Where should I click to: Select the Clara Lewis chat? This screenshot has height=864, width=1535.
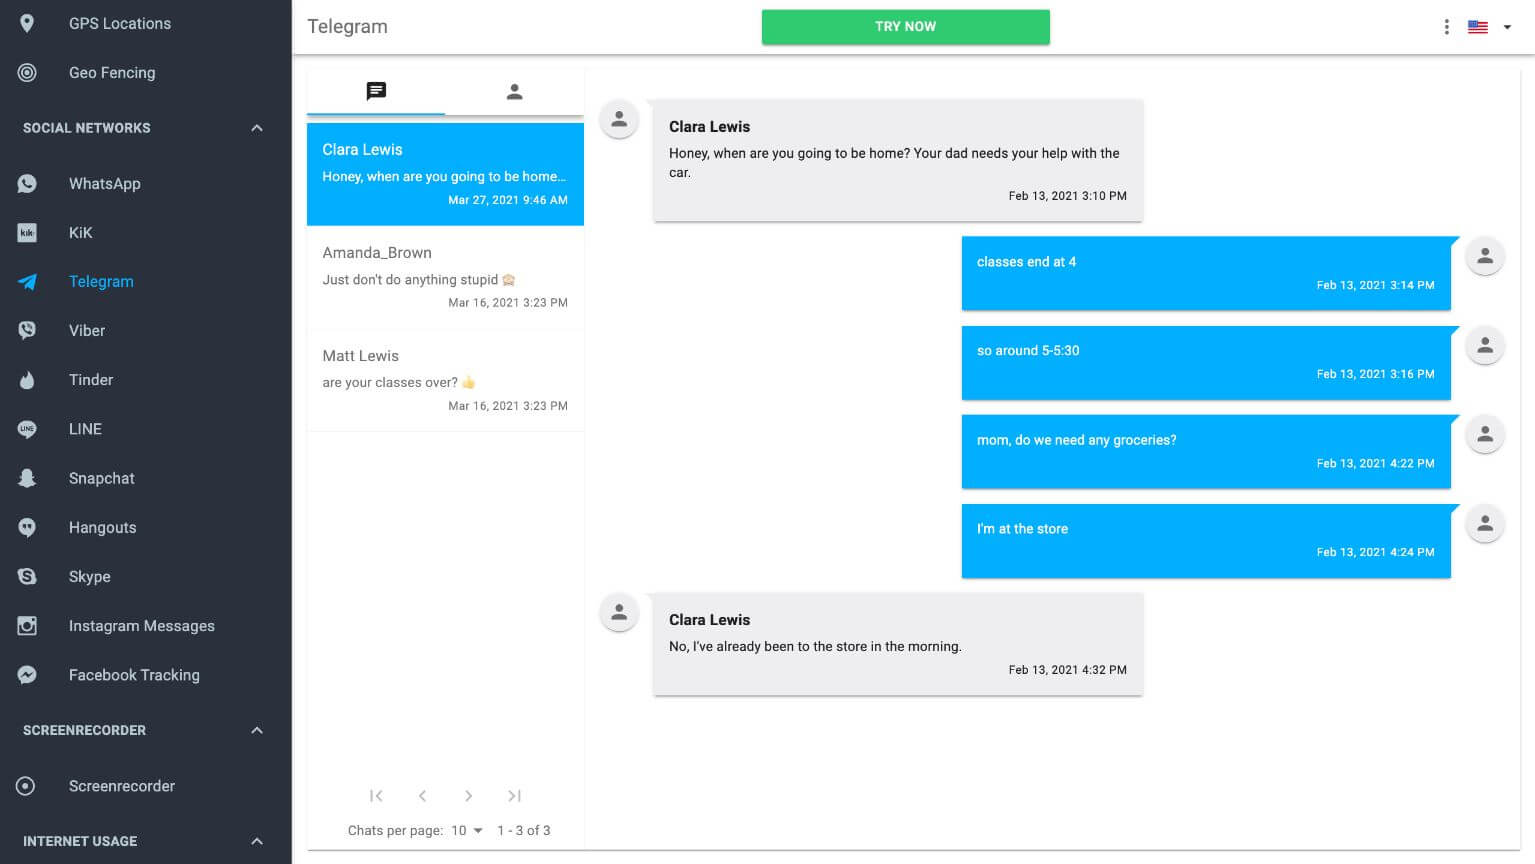coord(445,174)
